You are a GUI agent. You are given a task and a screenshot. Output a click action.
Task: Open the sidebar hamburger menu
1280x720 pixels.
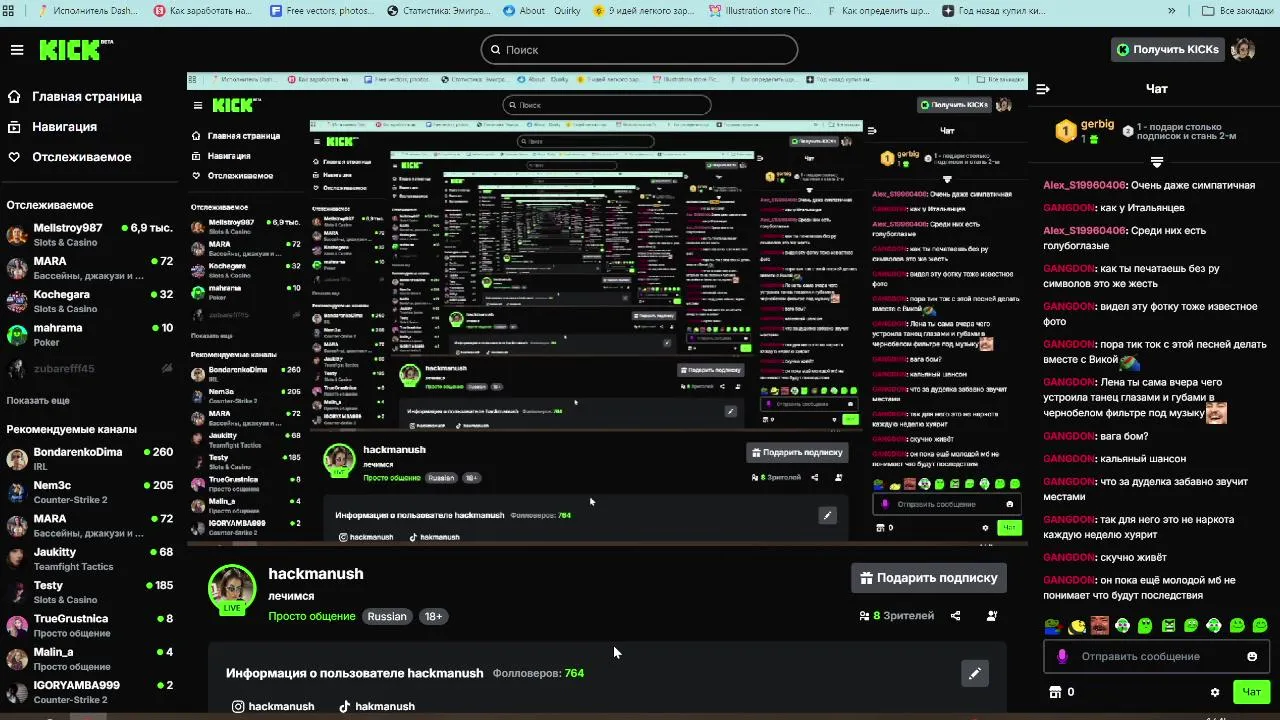click(x=17, y=50)
